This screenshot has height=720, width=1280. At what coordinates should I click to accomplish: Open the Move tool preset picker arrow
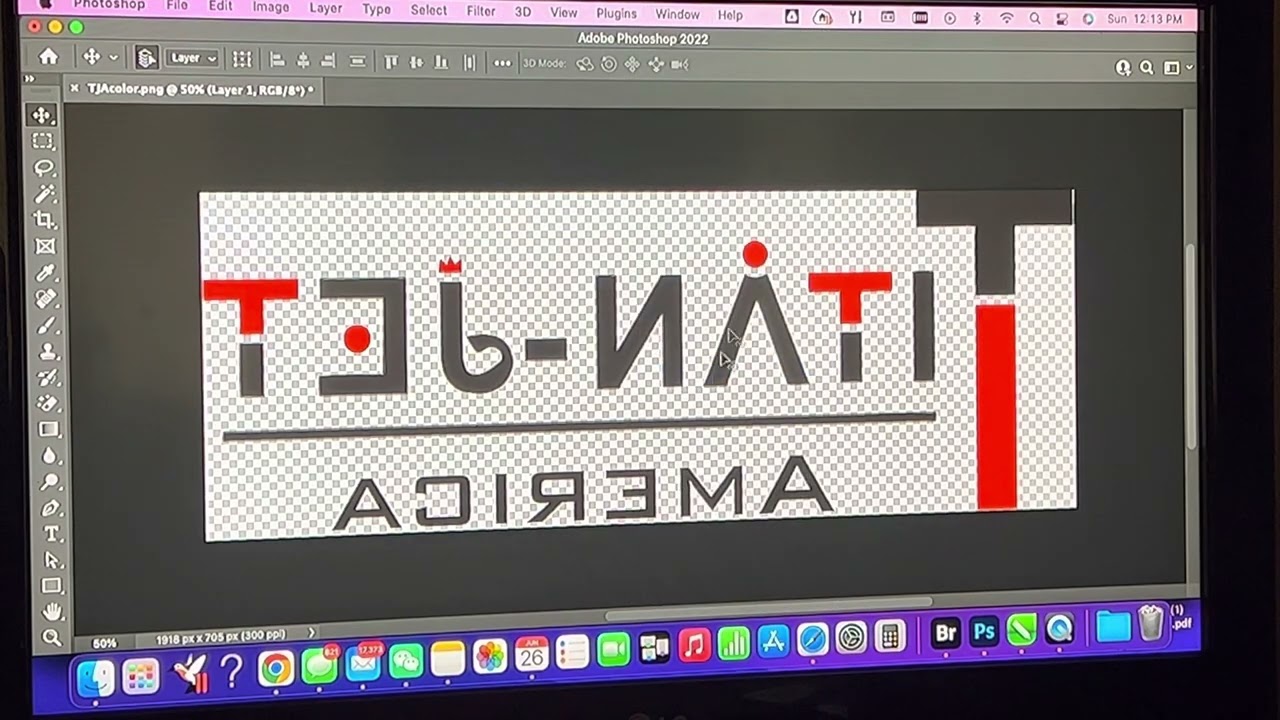click(x=113, y=58)
